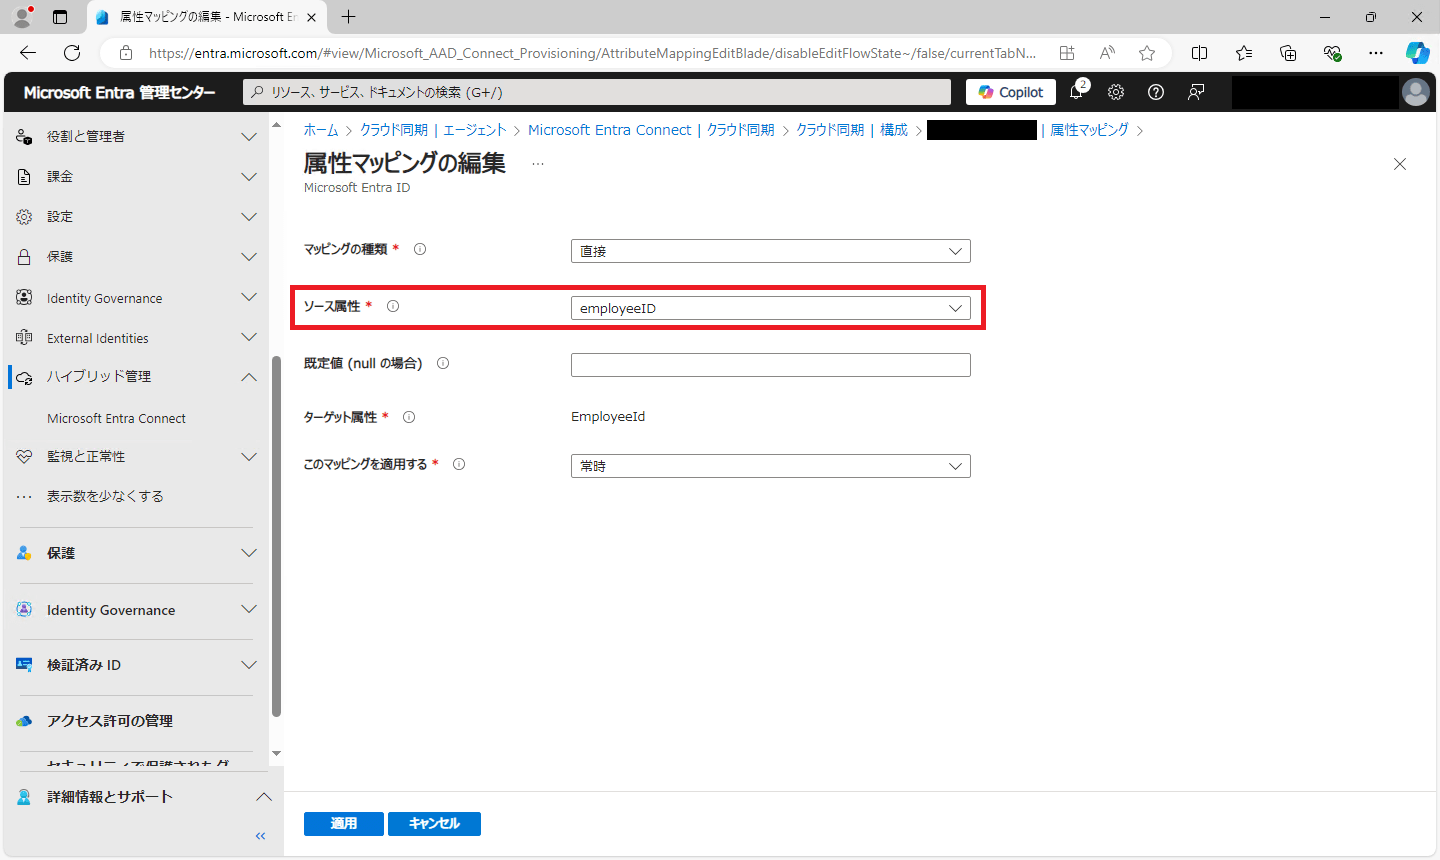Open a new browser tab with plus
The image size is (1440, 860).
(x=348, y=17)
